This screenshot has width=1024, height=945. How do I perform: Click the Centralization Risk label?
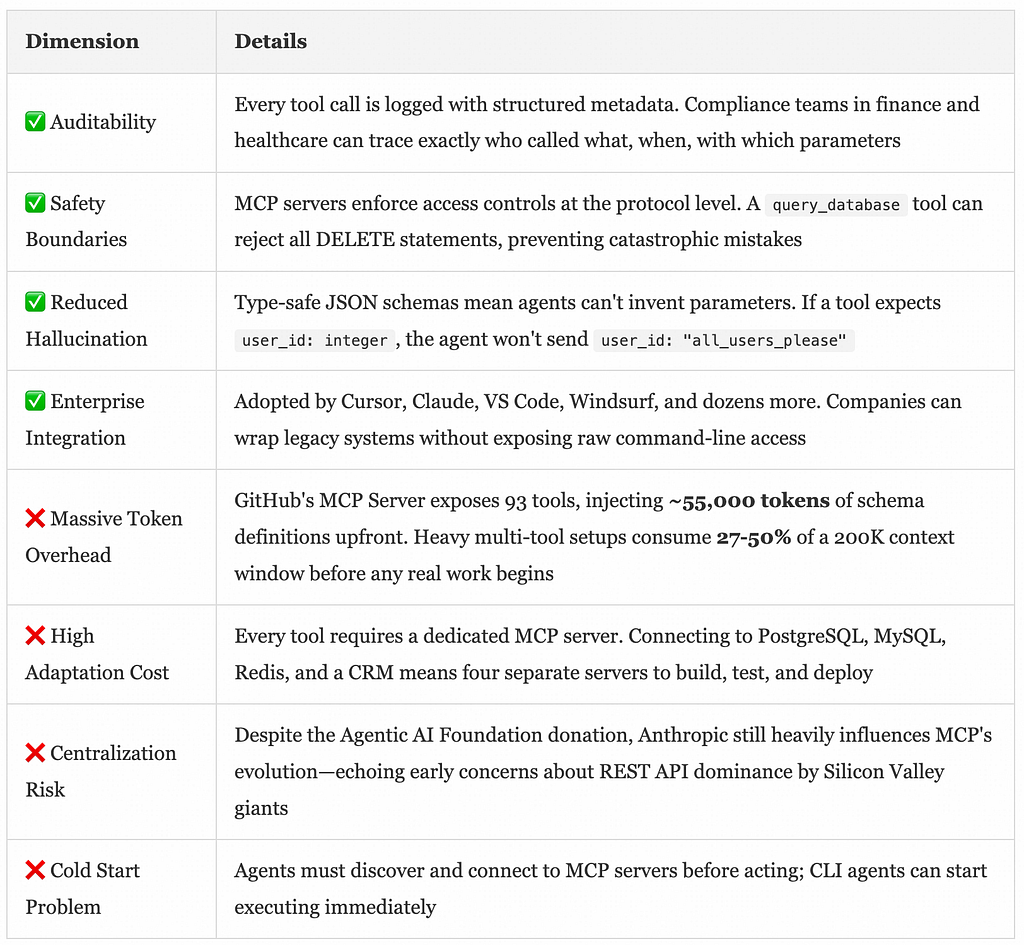tap(101, 771)
